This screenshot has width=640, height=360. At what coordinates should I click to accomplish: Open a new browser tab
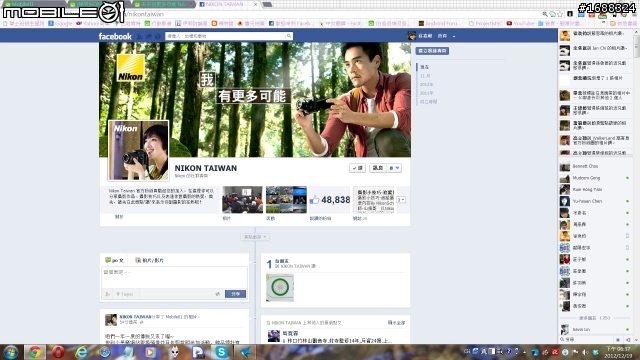(x=267, y=4)
